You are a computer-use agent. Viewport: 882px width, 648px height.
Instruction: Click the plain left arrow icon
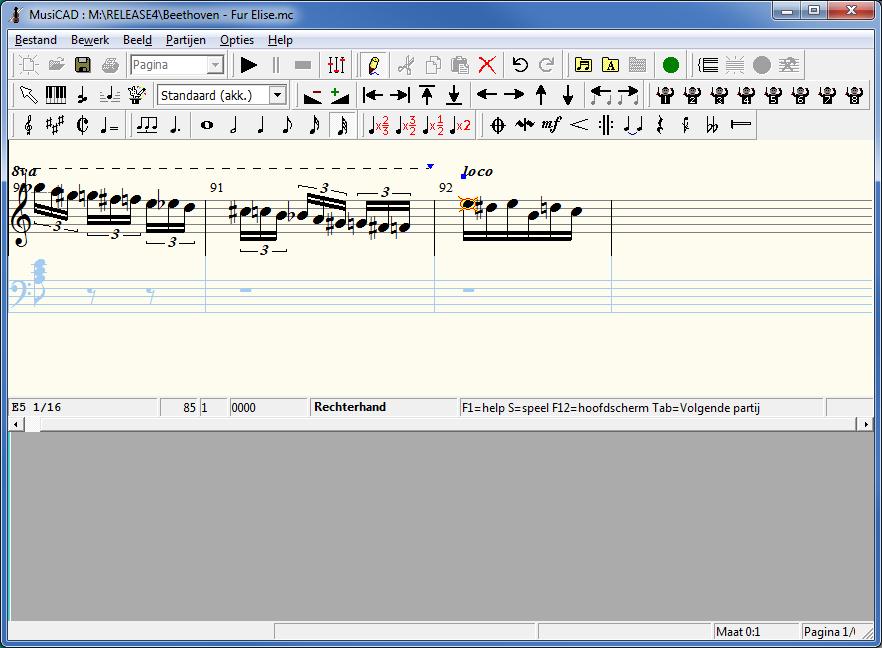pos(487,94)
